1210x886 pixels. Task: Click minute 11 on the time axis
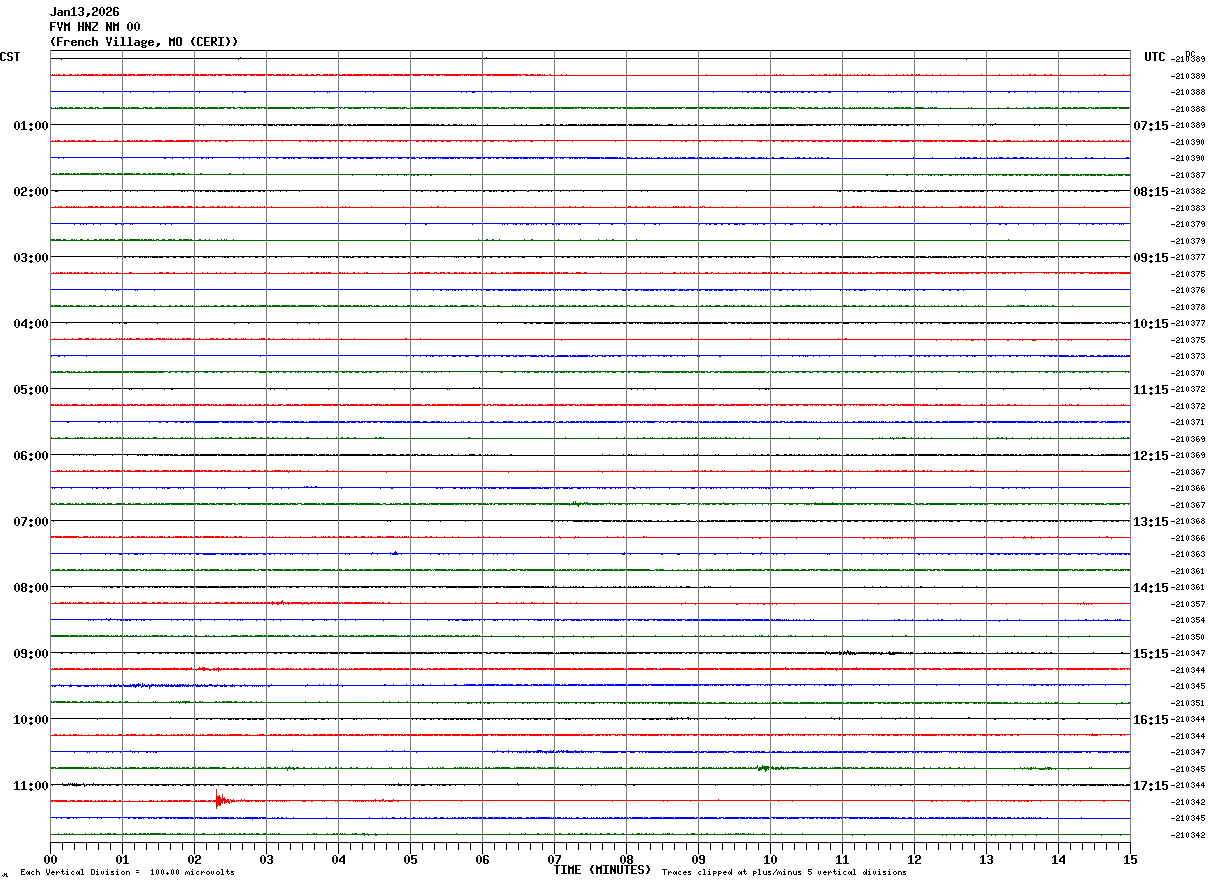842,859
